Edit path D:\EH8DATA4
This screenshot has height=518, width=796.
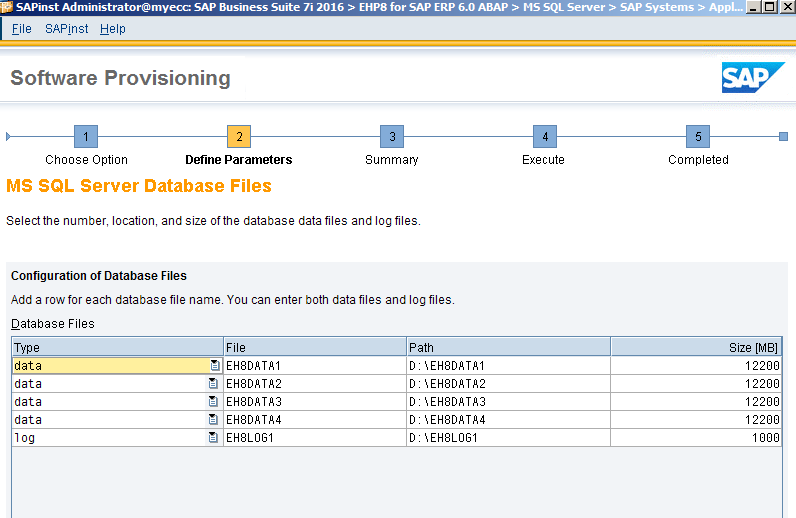(509, 420)
